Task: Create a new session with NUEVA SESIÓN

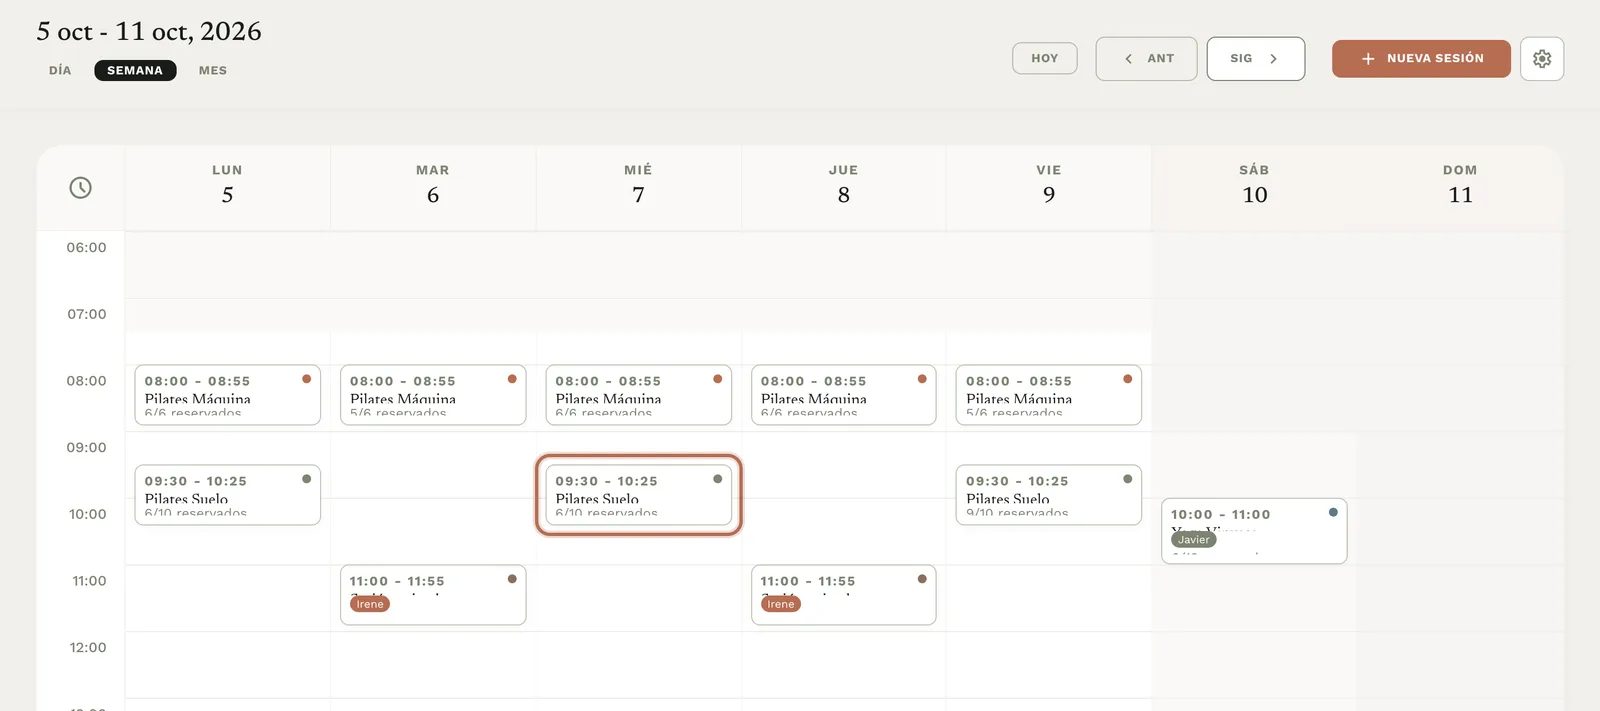Action: click(x=1421, y=59)
